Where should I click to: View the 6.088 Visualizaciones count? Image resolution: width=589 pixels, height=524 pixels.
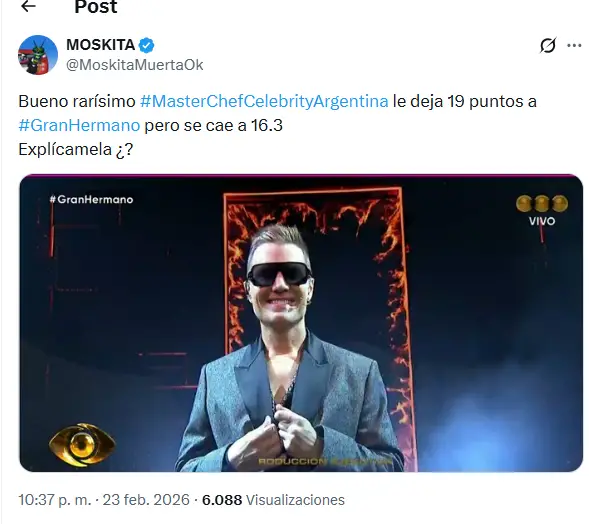coord(273,500)
